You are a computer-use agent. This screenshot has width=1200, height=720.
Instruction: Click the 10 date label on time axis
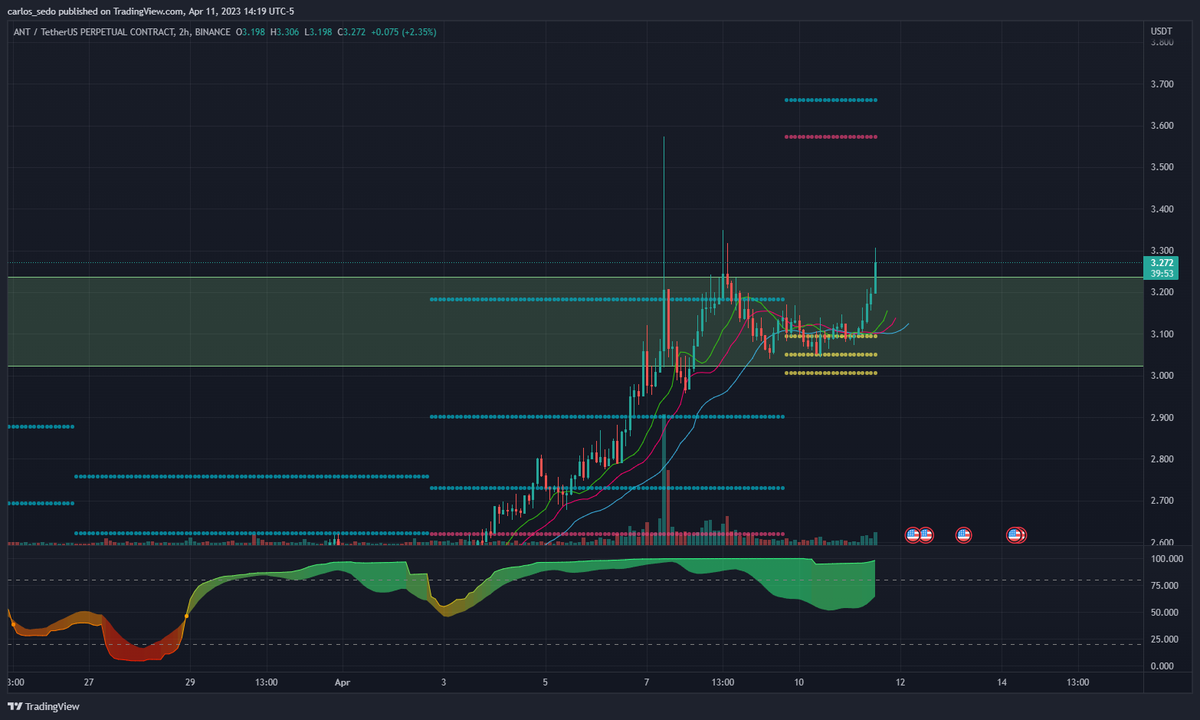tap(799, 683)
